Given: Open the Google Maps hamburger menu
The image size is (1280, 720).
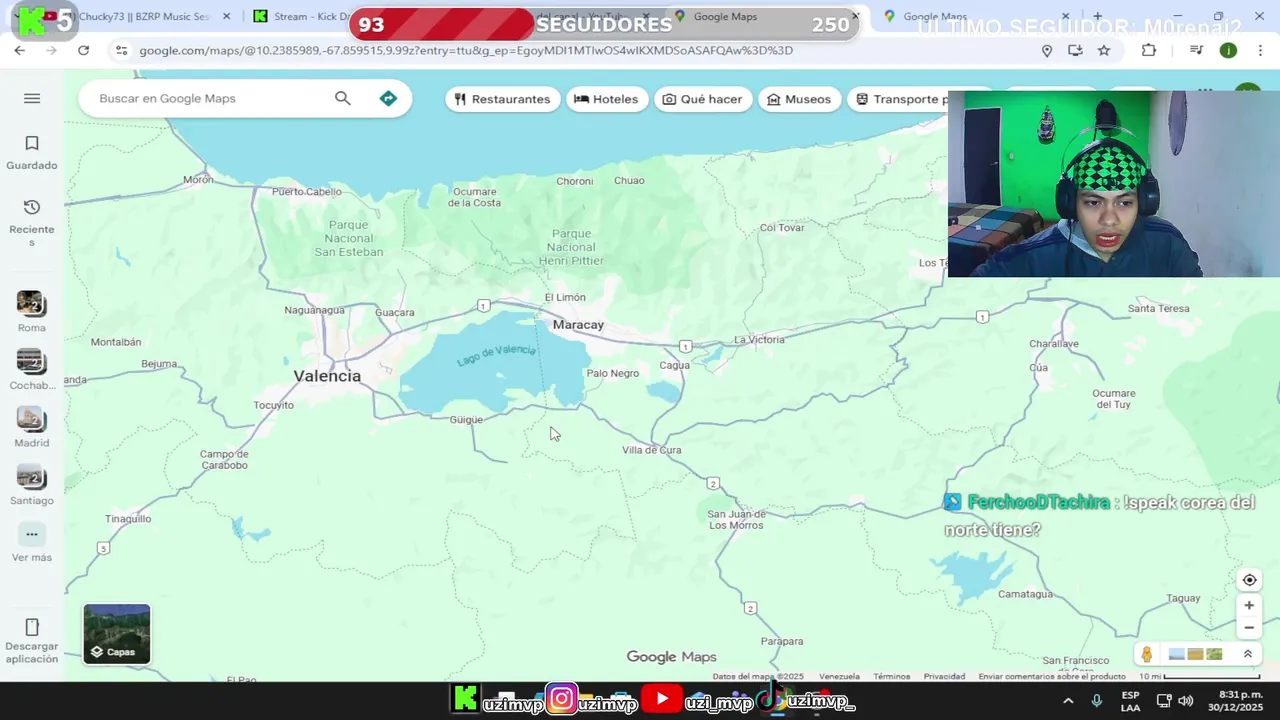Looking at the screenshot, I should [32, 98].
